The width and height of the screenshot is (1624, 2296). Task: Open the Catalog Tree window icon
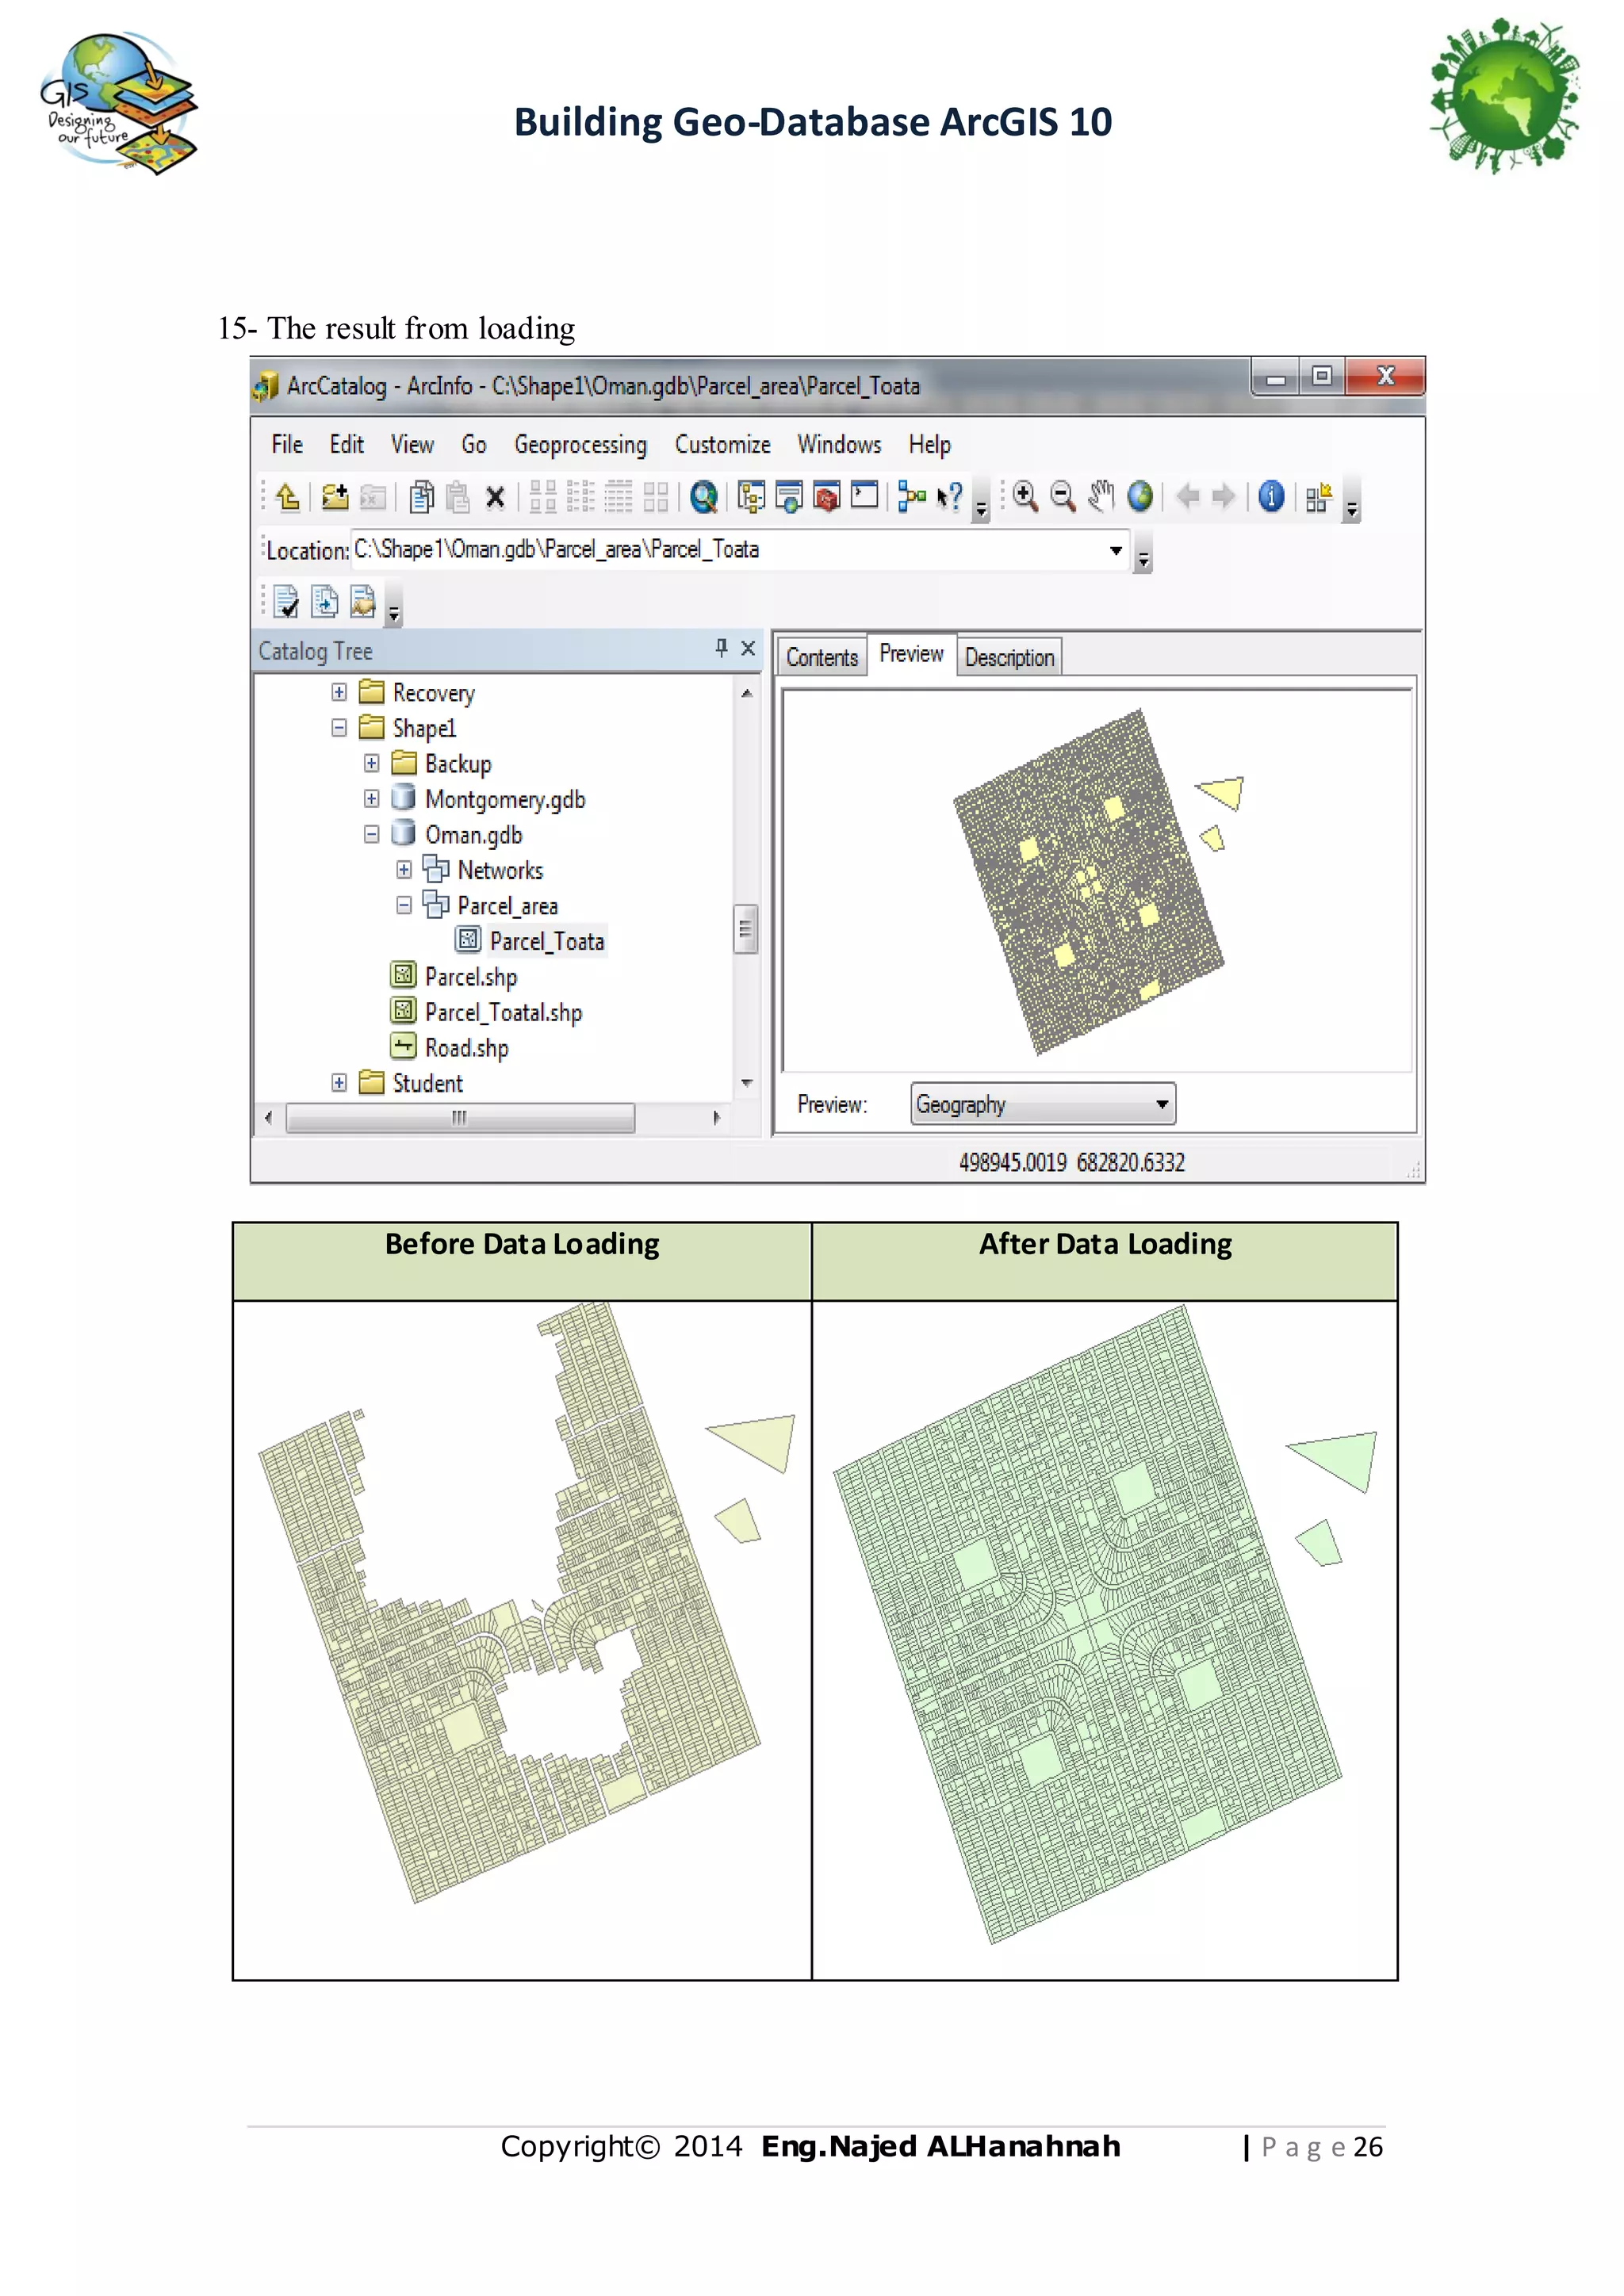(x=751, y=496)
